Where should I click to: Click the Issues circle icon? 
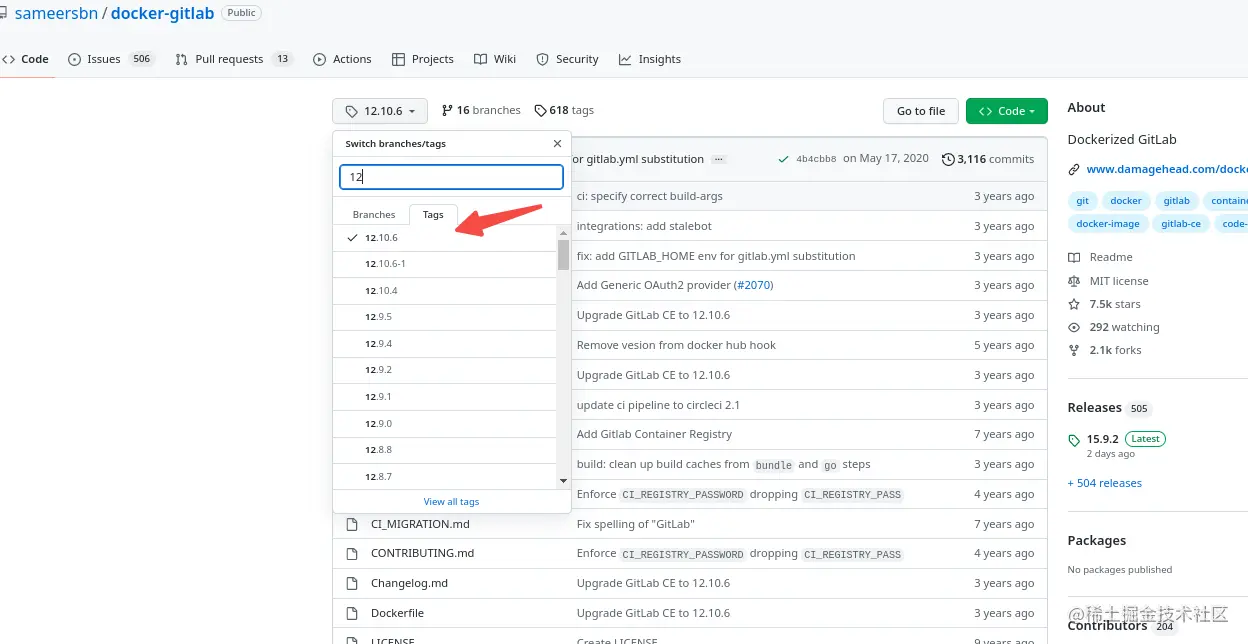tap(74, 59)
